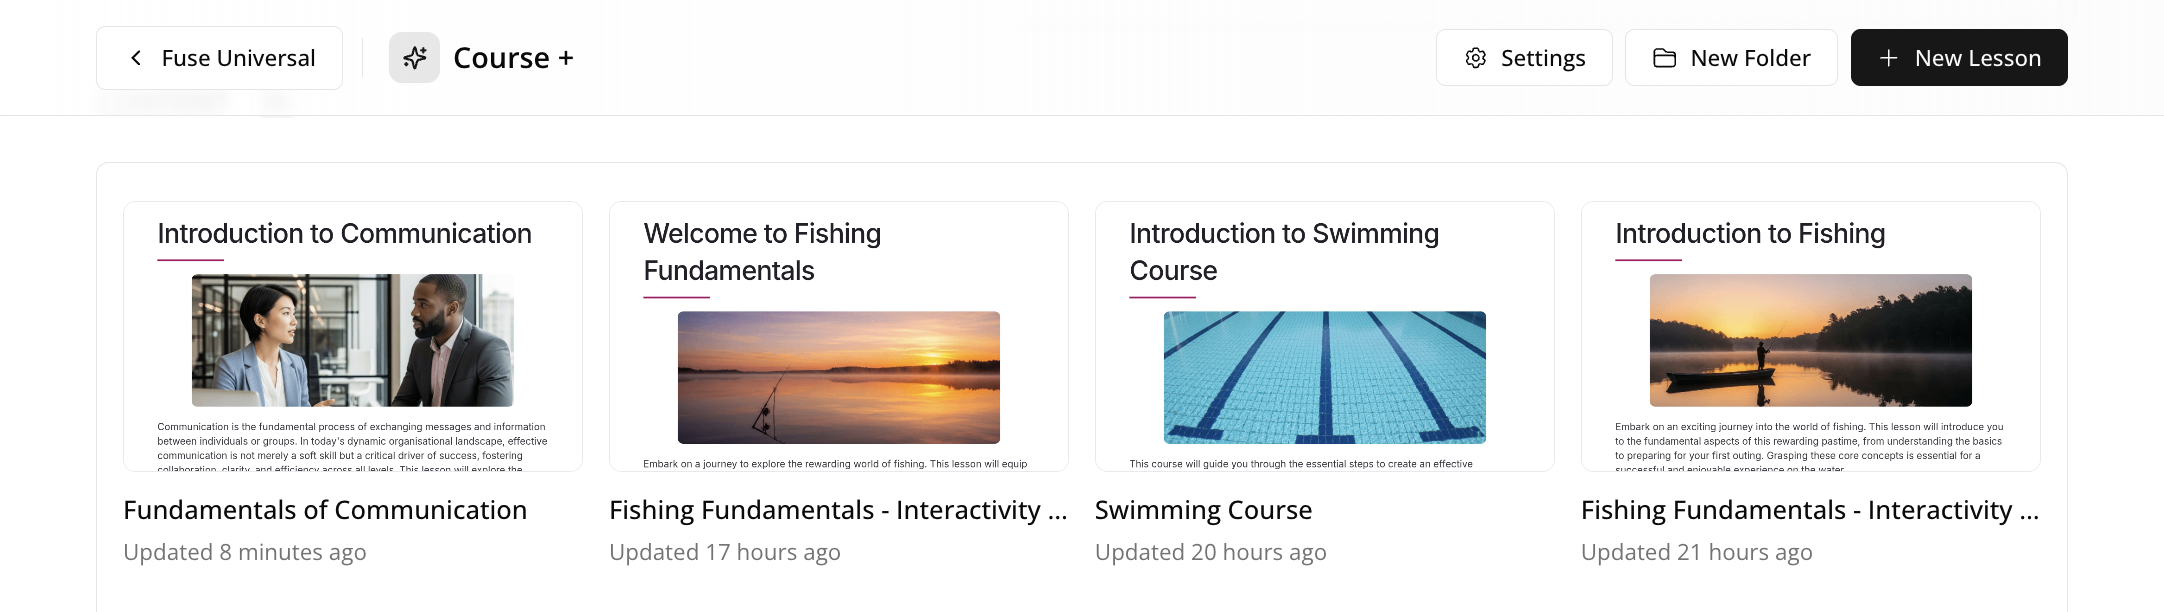Viewport: 2164px width, 612px height.
Task: Click the plus icon on New Lesson
Action: (1888, 58)
